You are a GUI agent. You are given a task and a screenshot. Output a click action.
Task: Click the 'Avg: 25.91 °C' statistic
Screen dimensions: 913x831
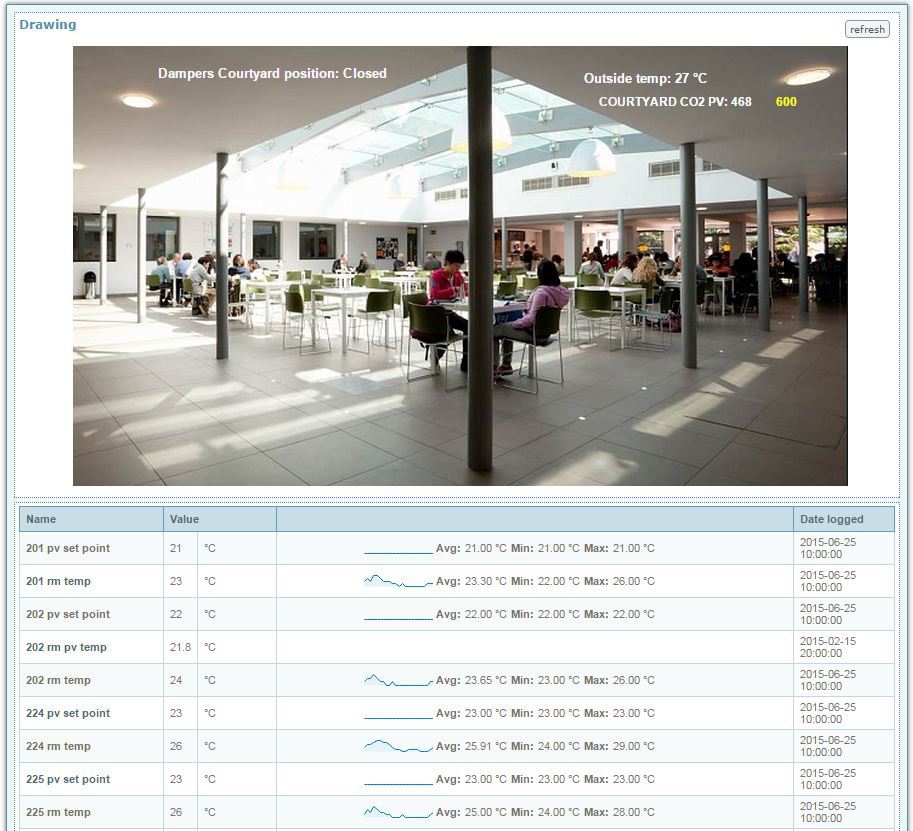[471, 746]
